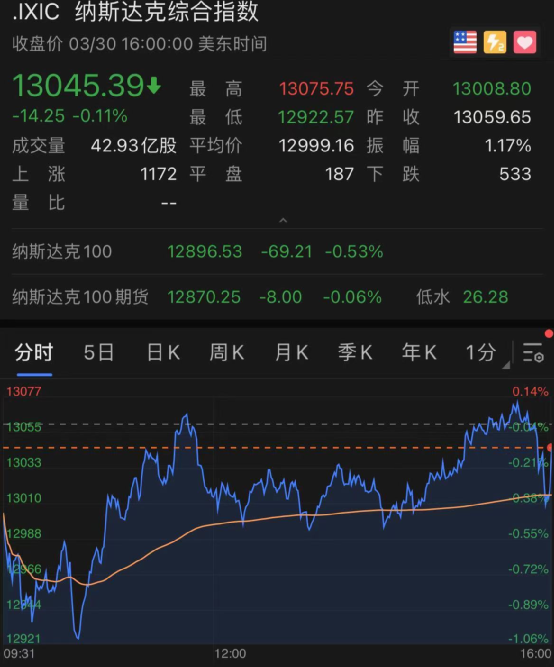Select the 分时 tab
Image resolution: width=554 pixels, height=667 pixels.
[x=34, y=353]
